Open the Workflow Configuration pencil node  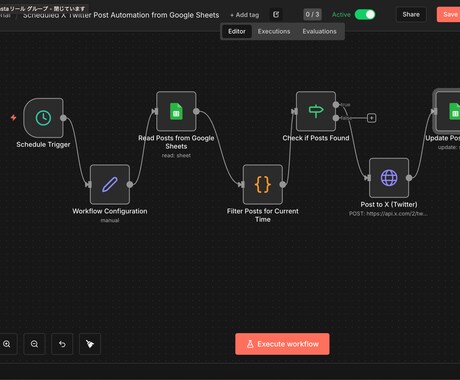[x=110, y=184]
